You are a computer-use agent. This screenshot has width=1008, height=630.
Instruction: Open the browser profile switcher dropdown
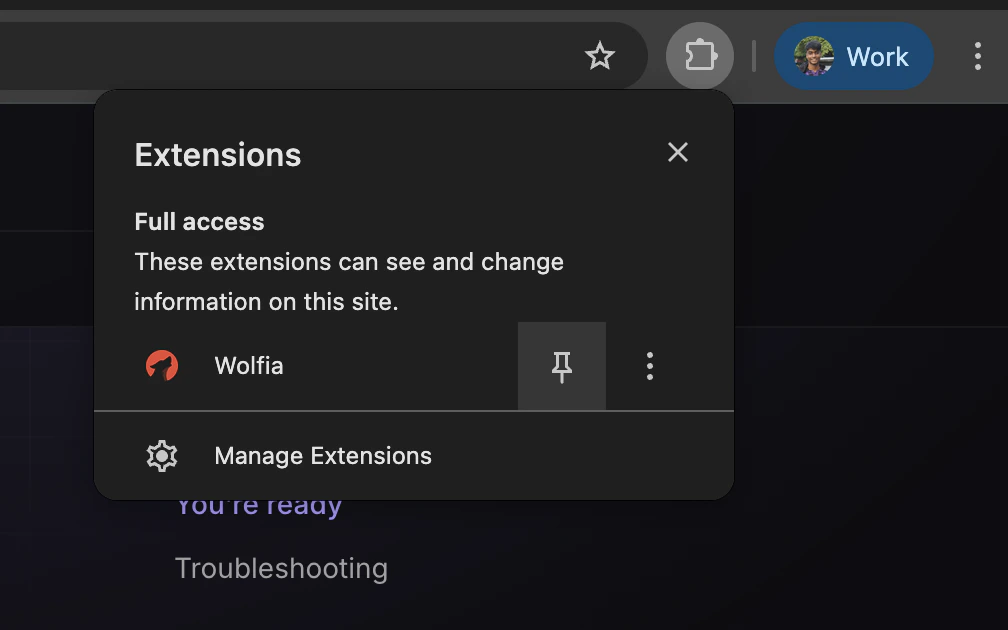[854, 56]
